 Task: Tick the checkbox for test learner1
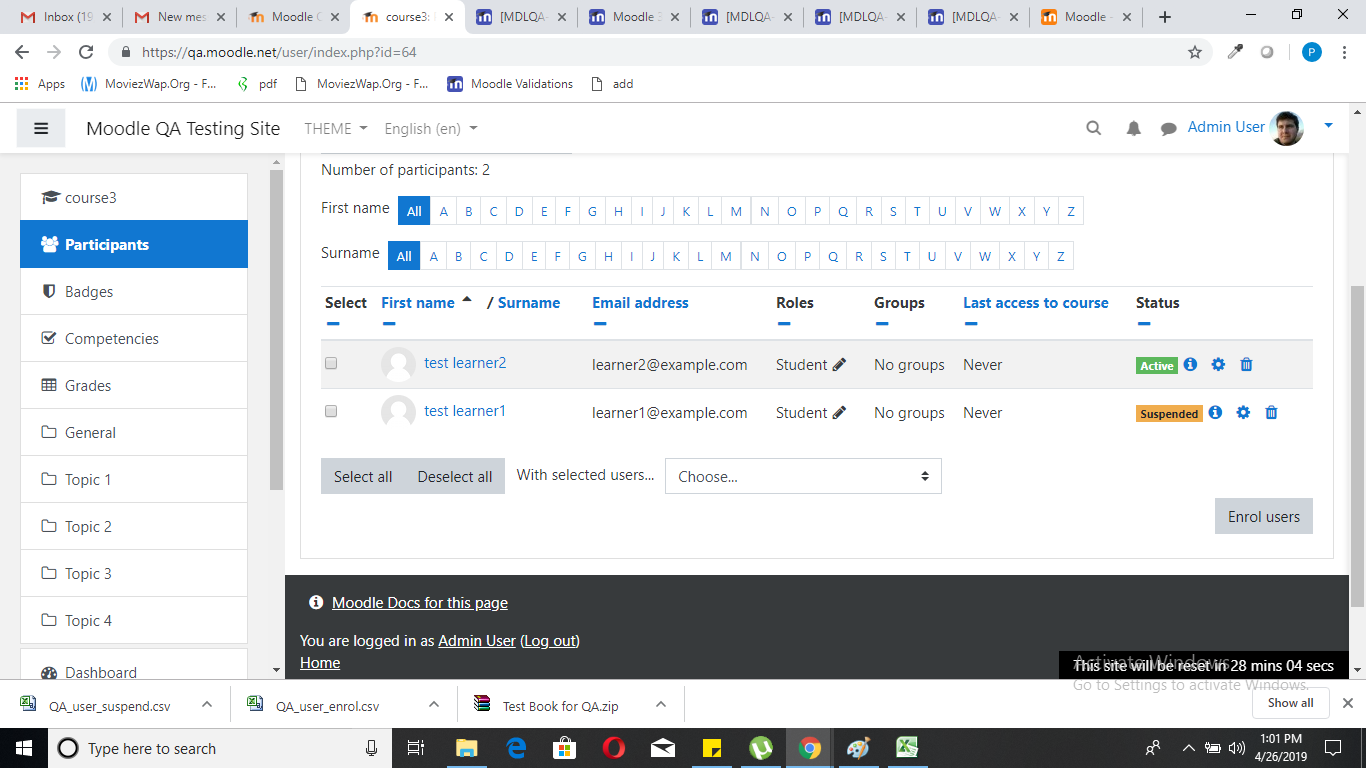point(331,412)
